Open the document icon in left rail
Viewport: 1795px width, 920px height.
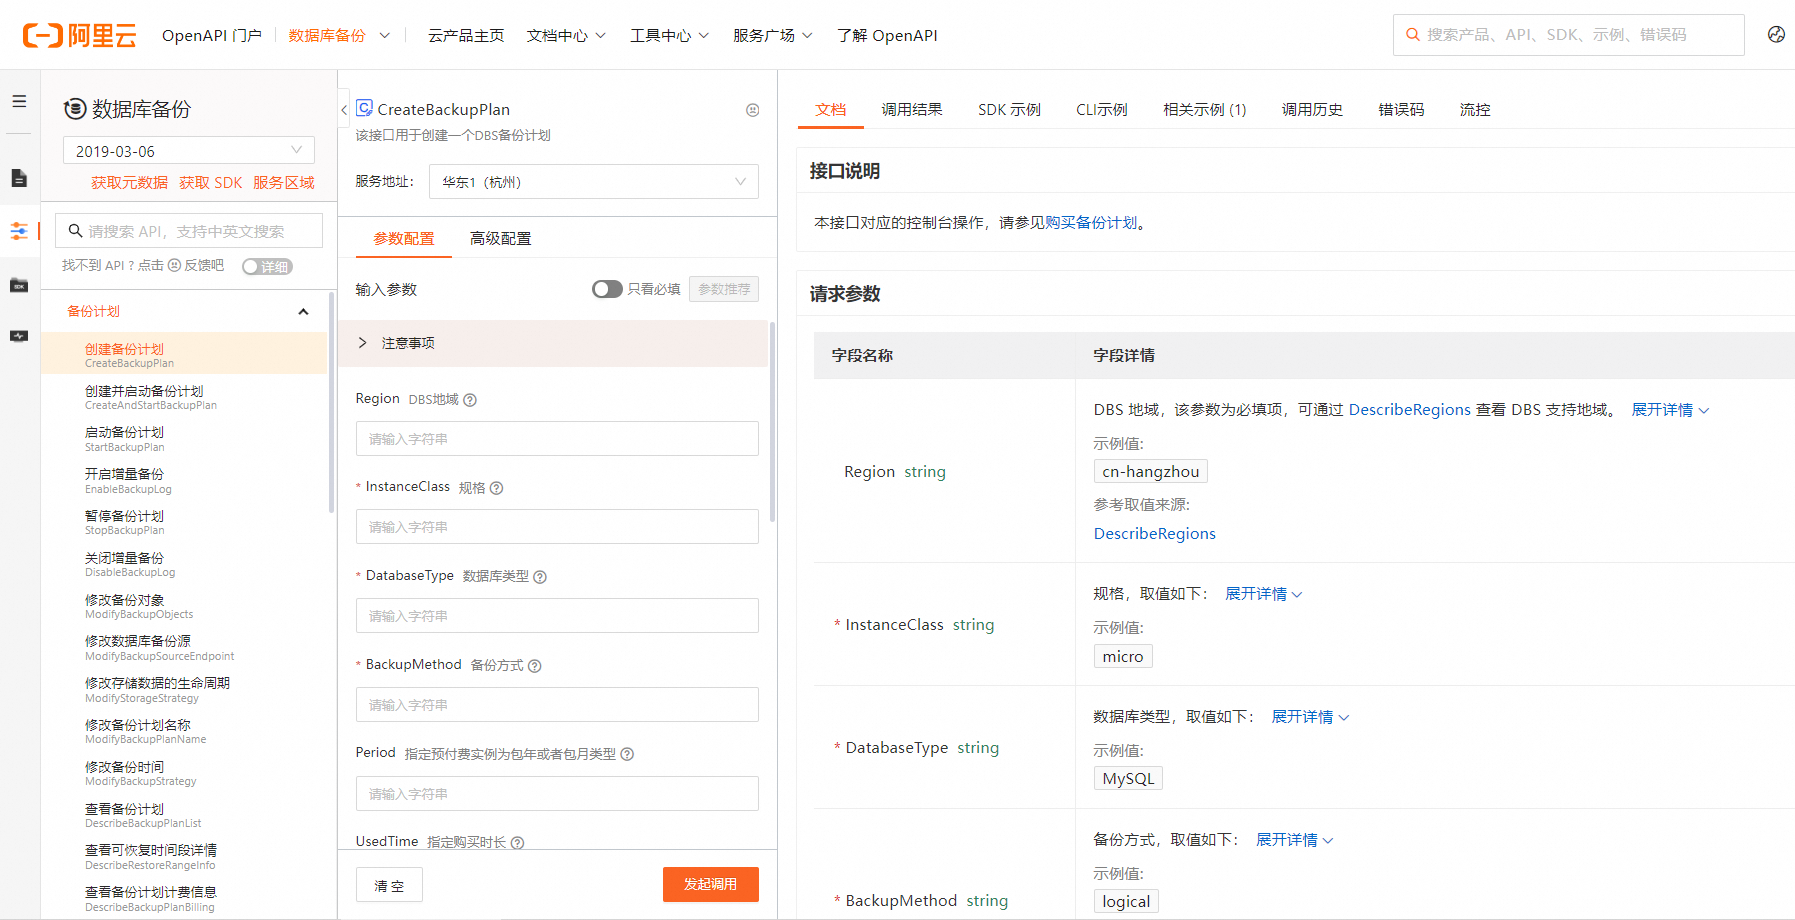pyautogui.click(x=19, y=178)
